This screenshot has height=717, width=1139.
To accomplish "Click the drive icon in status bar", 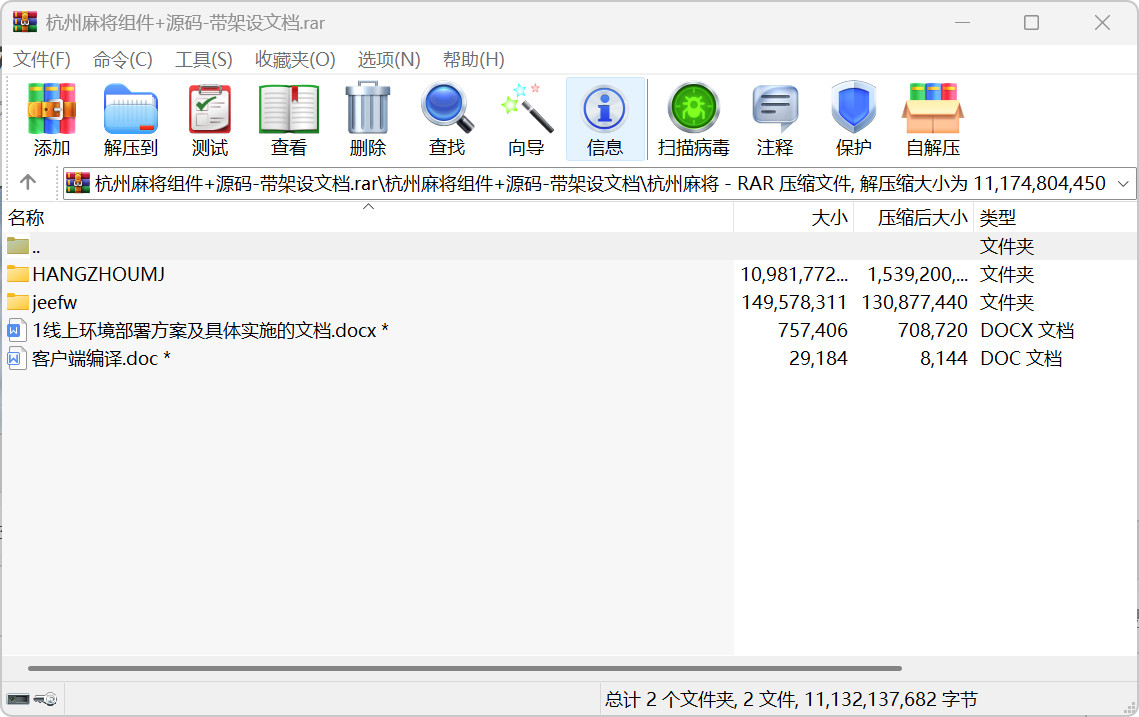I will (18, 700).
